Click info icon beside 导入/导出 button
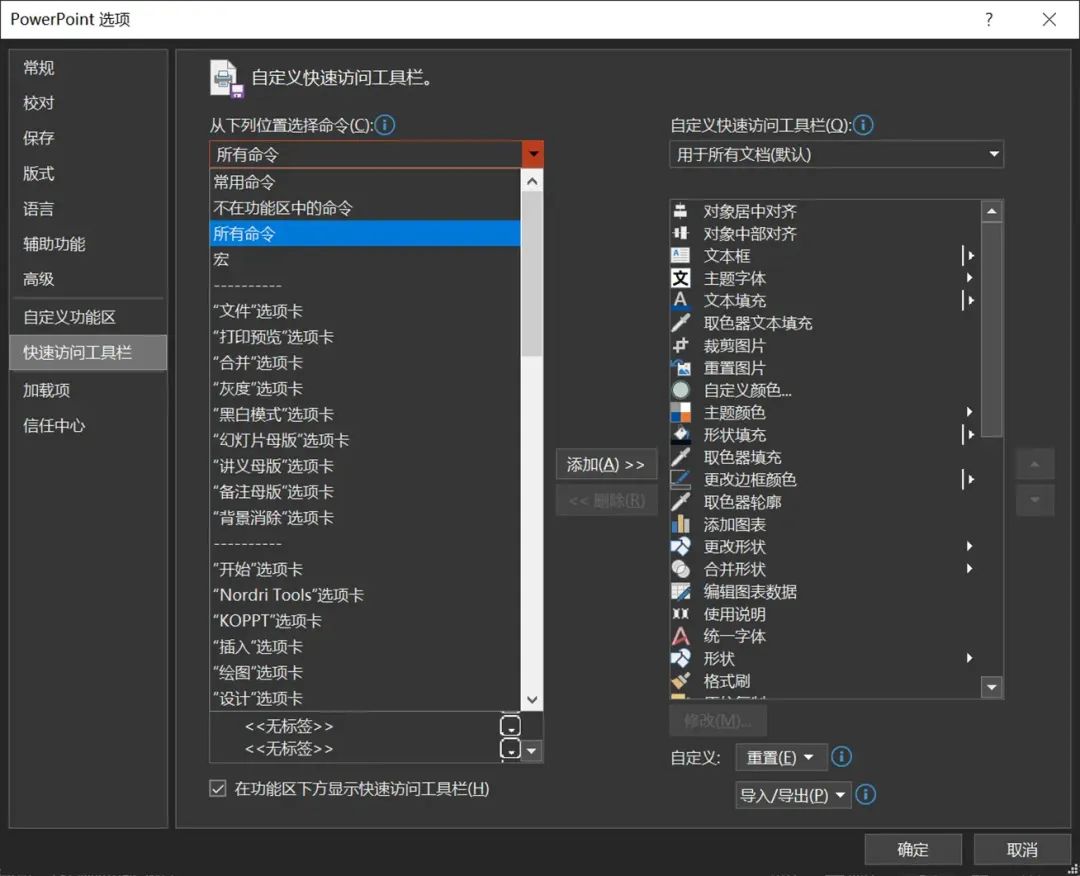This screenshot has height=876, width=1080. coord(865,795)
